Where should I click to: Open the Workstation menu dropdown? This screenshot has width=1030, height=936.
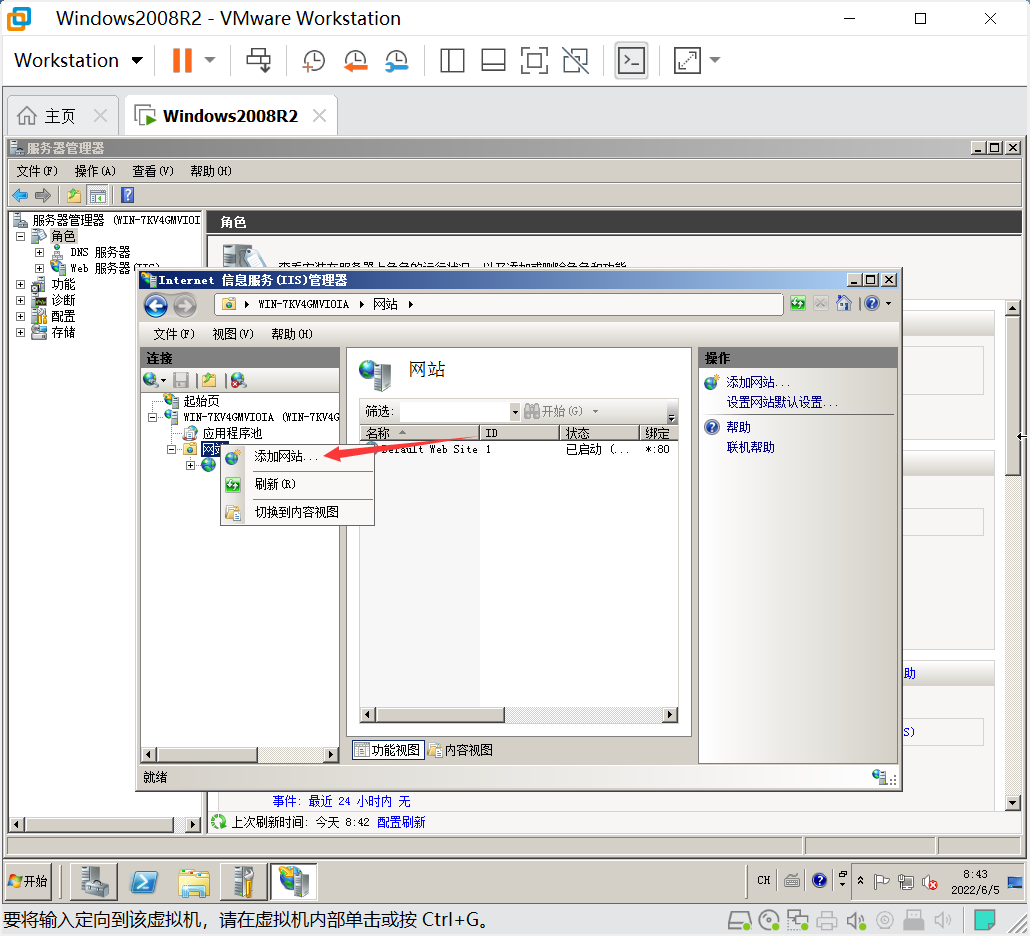[78, 60]
